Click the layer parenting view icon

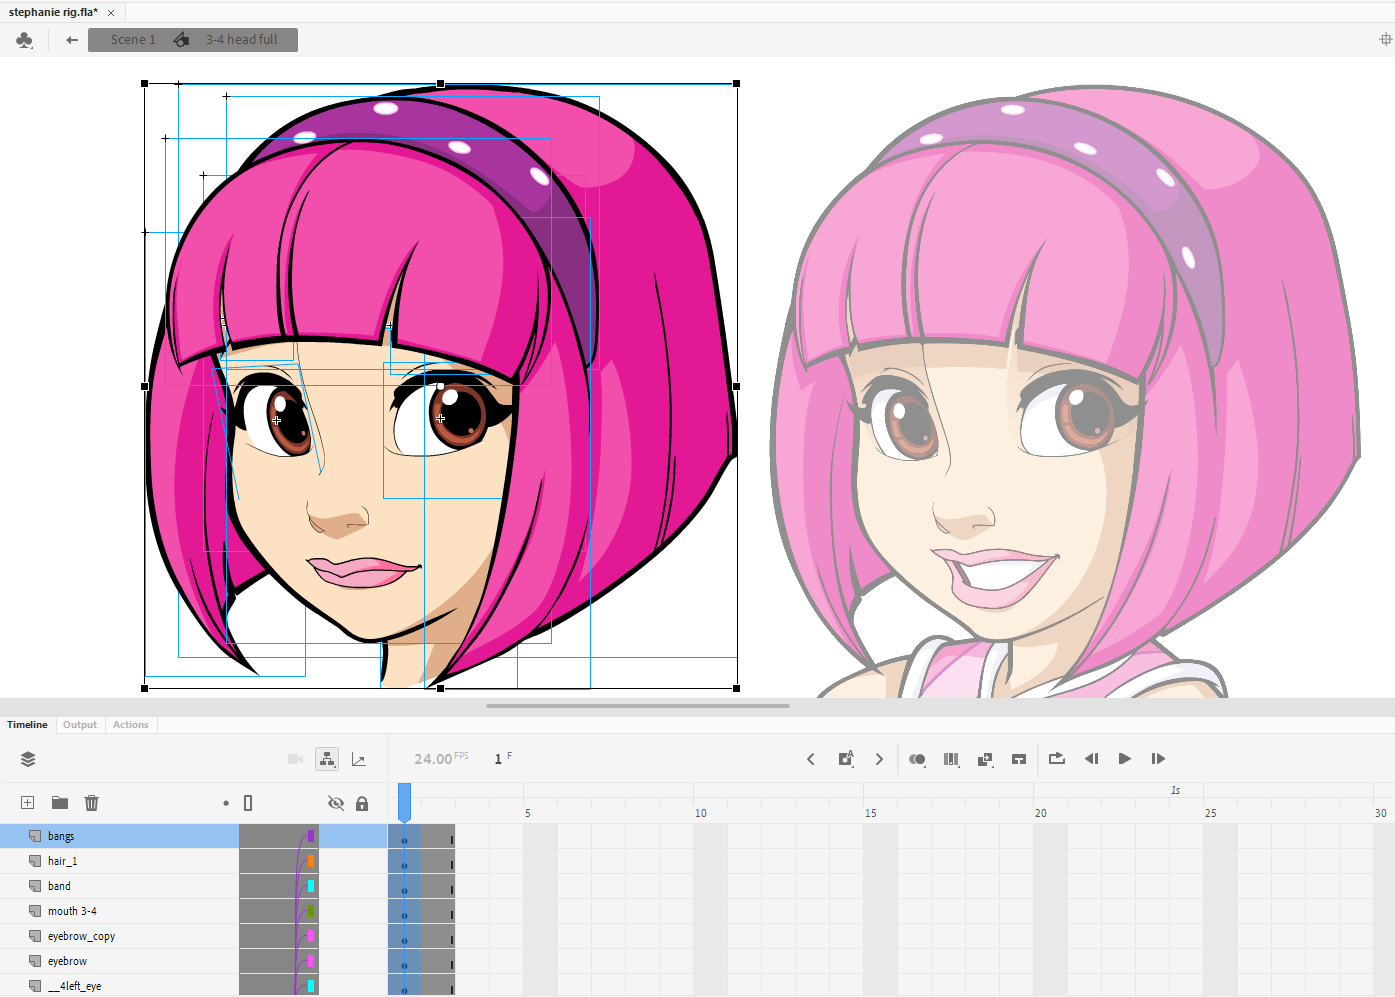pos(327,759)
